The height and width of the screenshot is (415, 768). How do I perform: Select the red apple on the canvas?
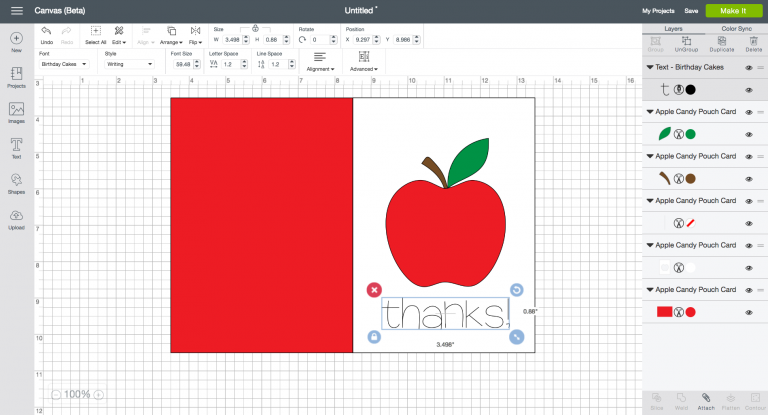click(445, 234)
